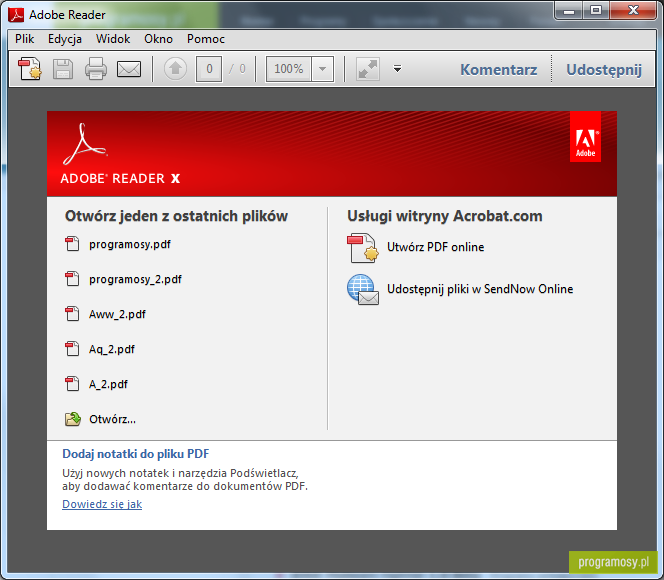Open the Udostępnij panel

click(604, 70)
